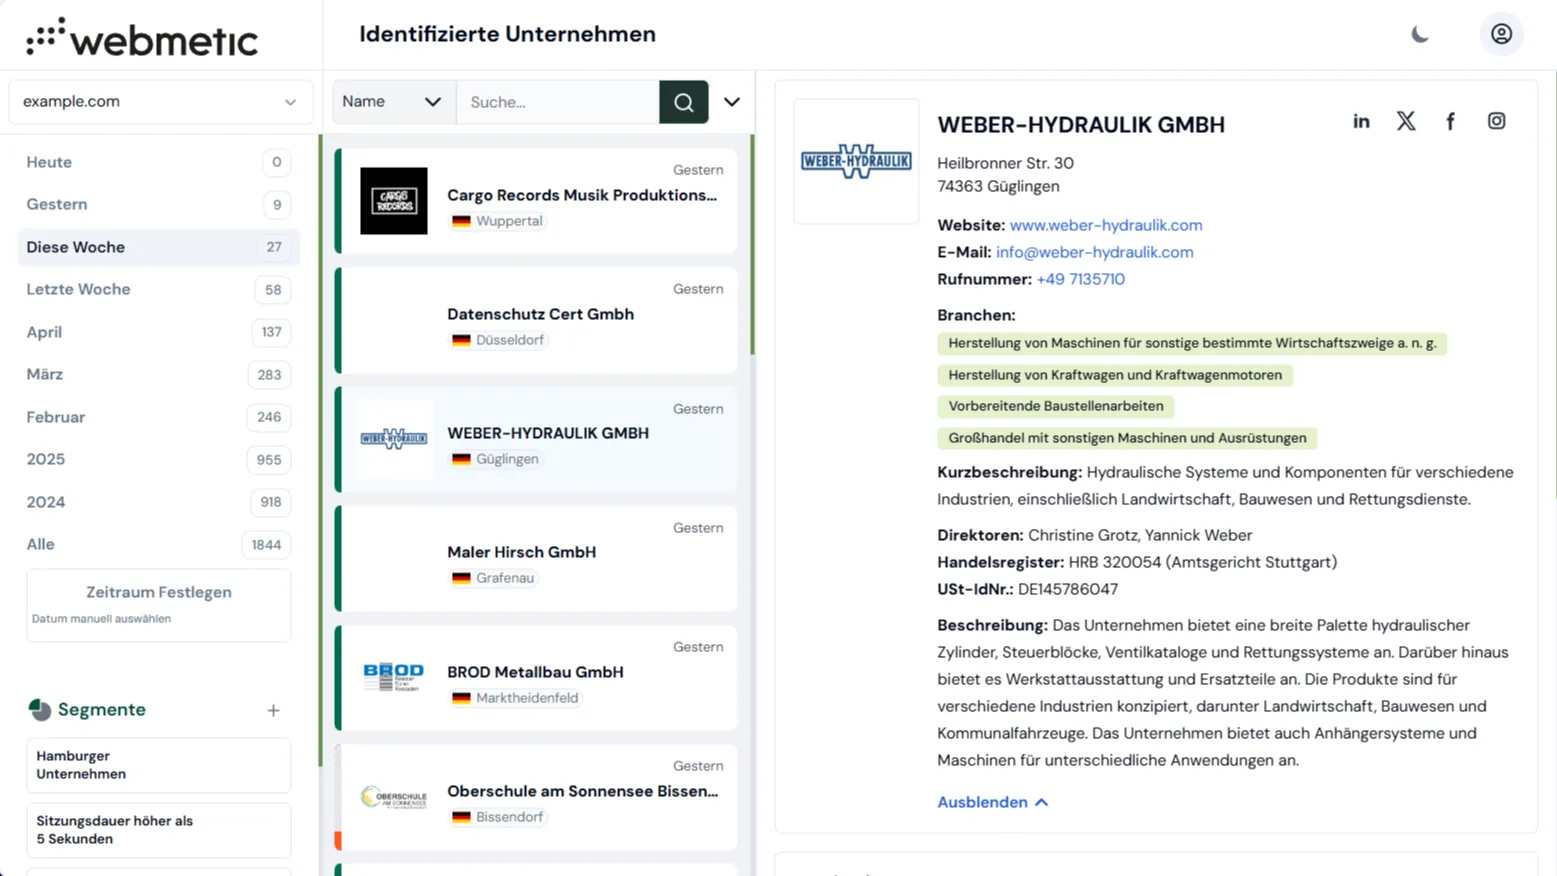Click the search magnifier icon

683,101
